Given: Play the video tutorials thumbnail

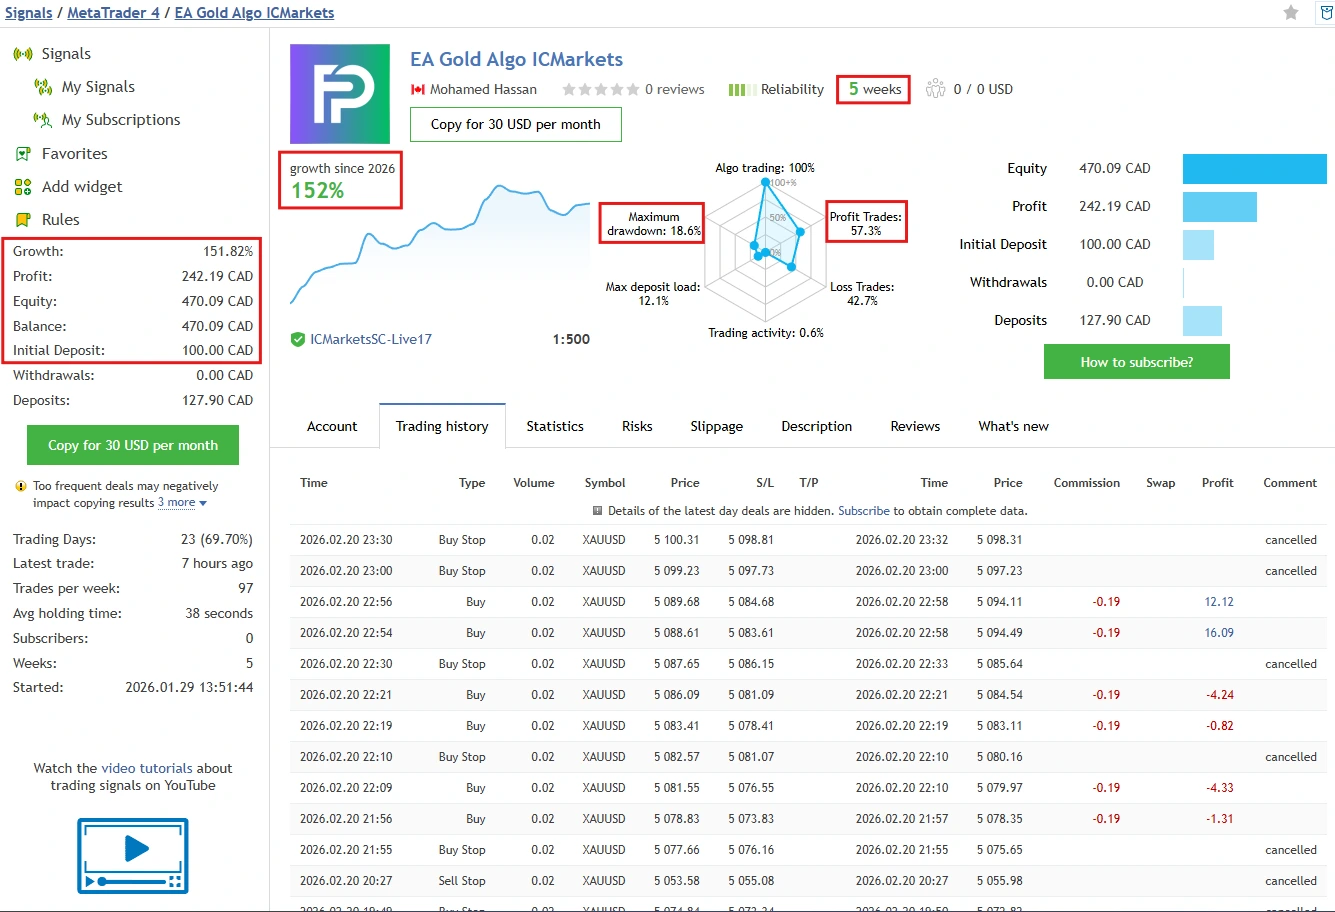Looking at the screenshot, I should click(133, 855).
